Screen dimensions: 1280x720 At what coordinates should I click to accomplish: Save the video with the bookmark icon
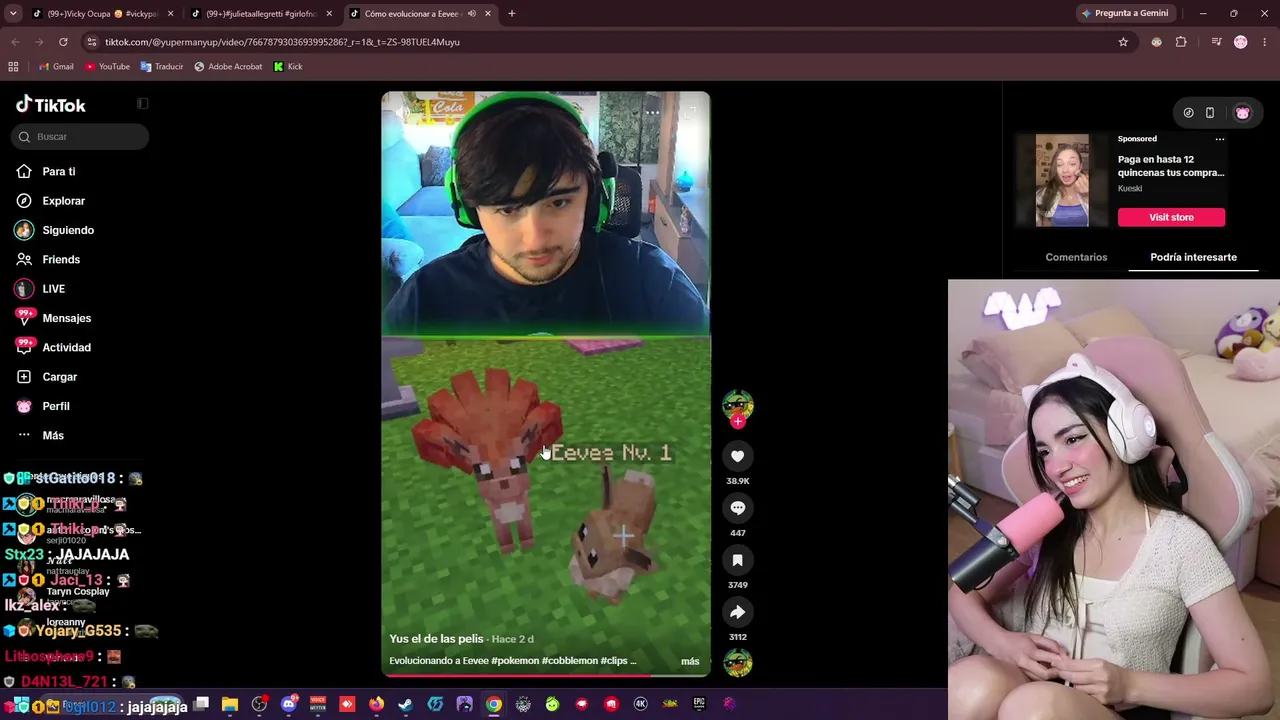tap(738, 560)
